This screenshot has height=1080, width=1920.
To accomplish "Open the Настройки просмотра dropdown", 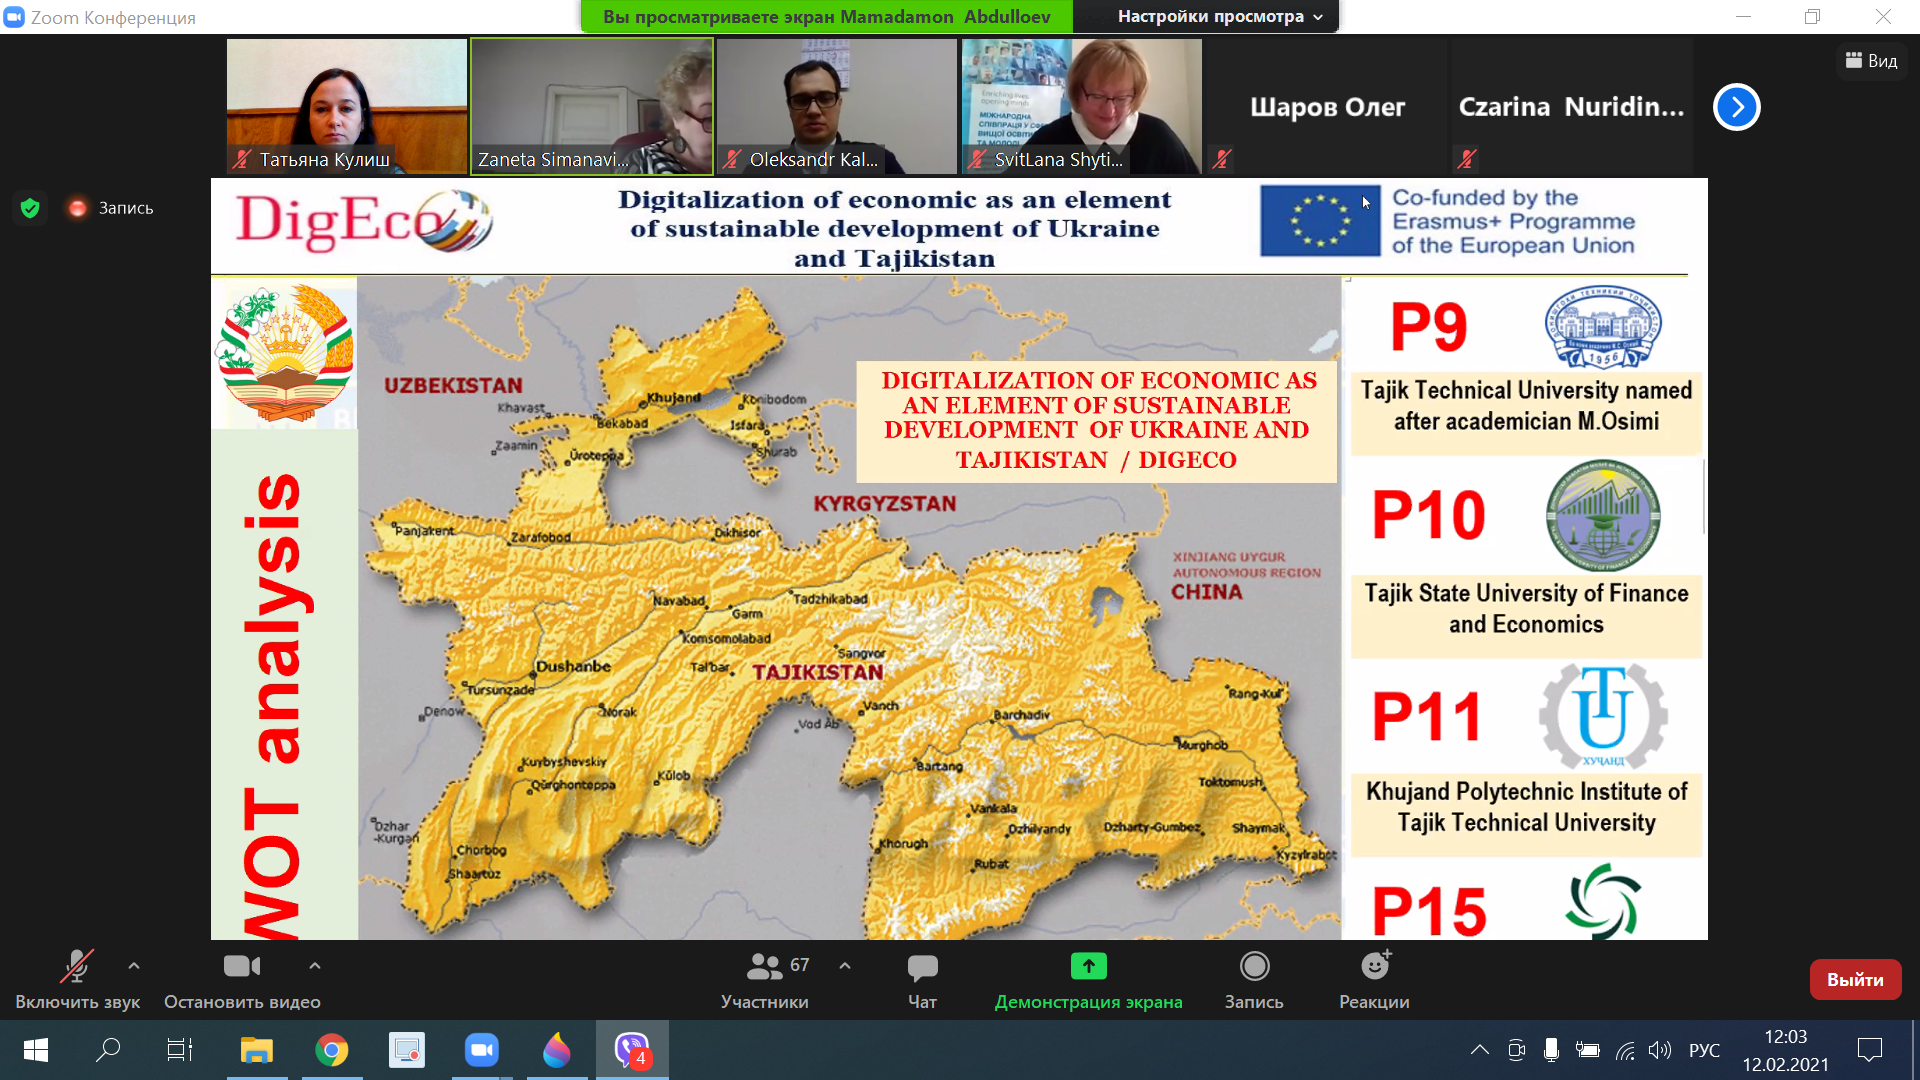I will click(1219, 16).
